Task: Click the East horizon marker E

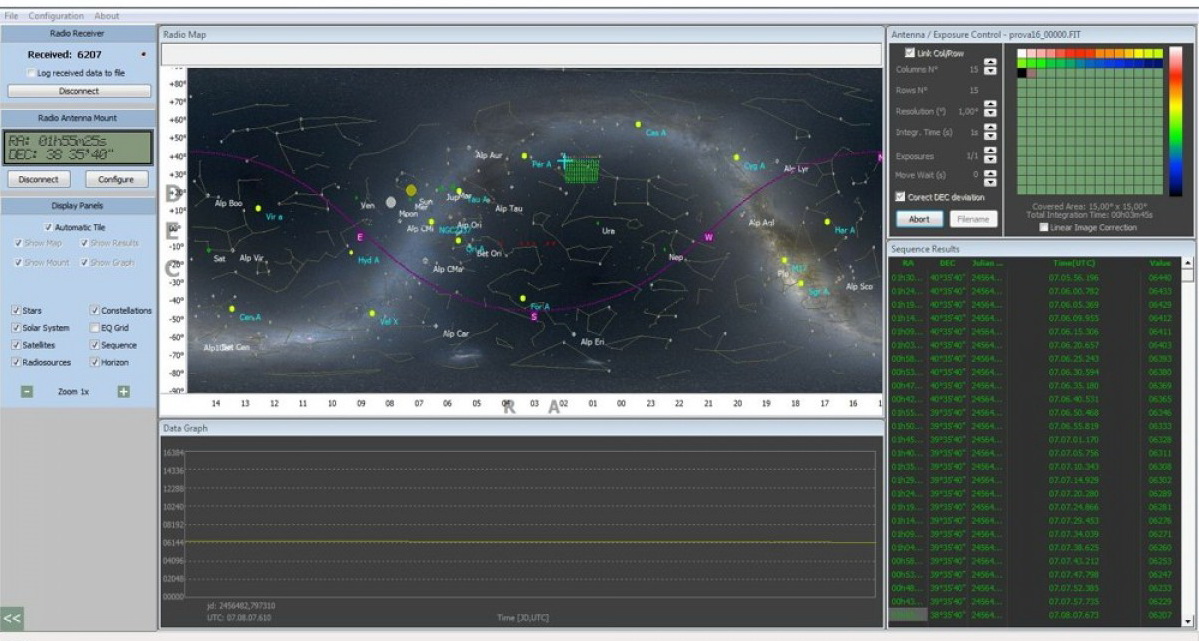Action: 360,237
